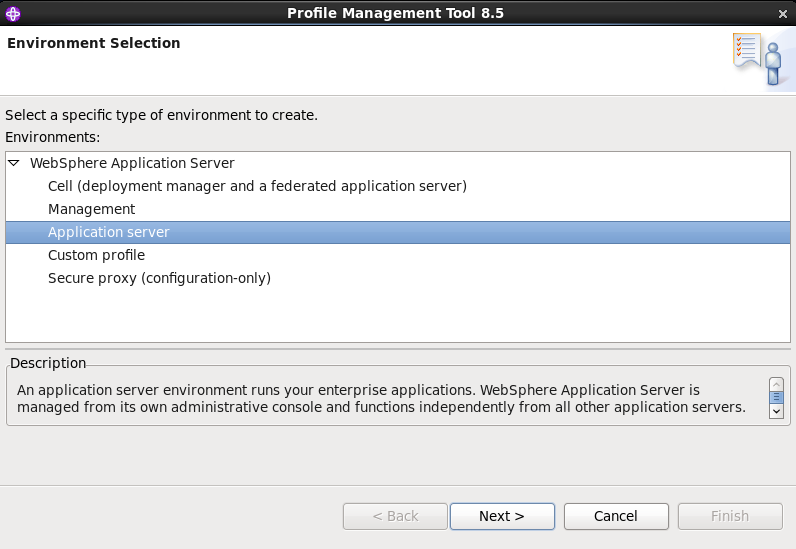Click the description scrollbar thumb
This screenshot has height=549, width=796.
776,397
